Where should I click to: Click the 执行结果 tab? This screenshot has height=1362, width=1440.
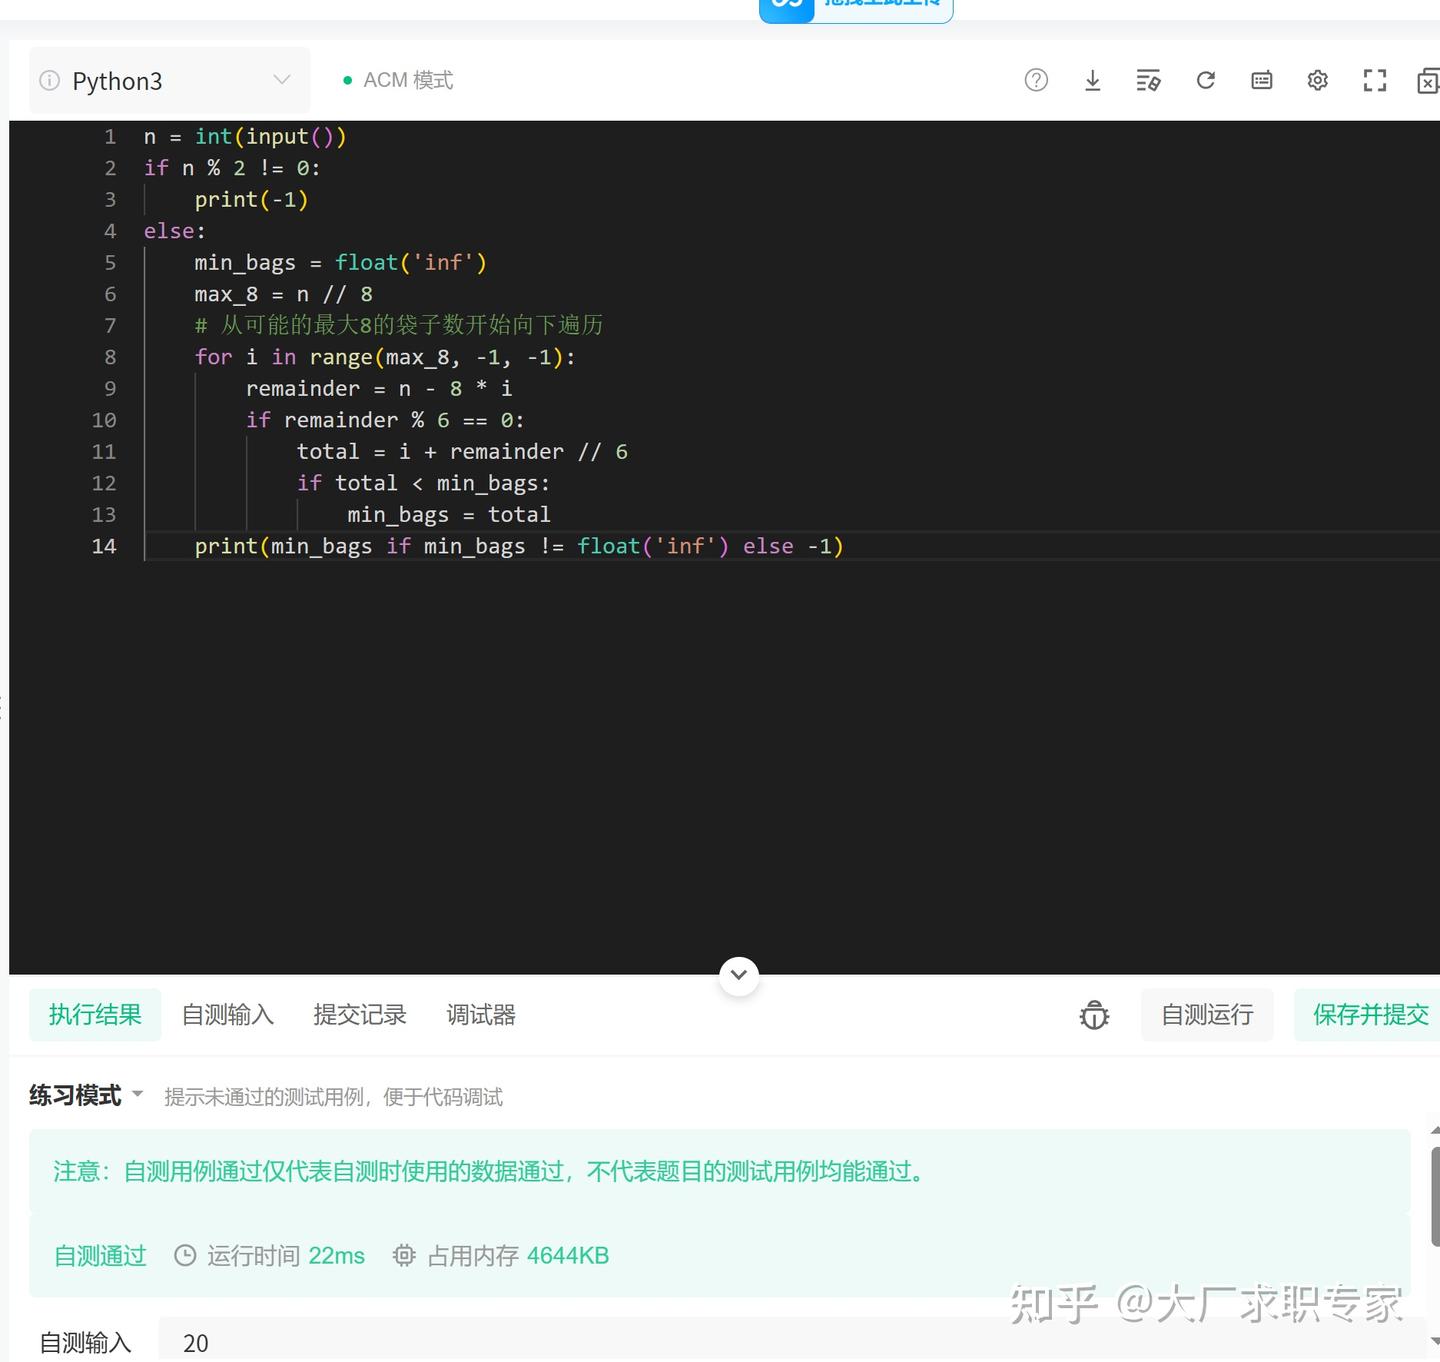pos(95,1014)
